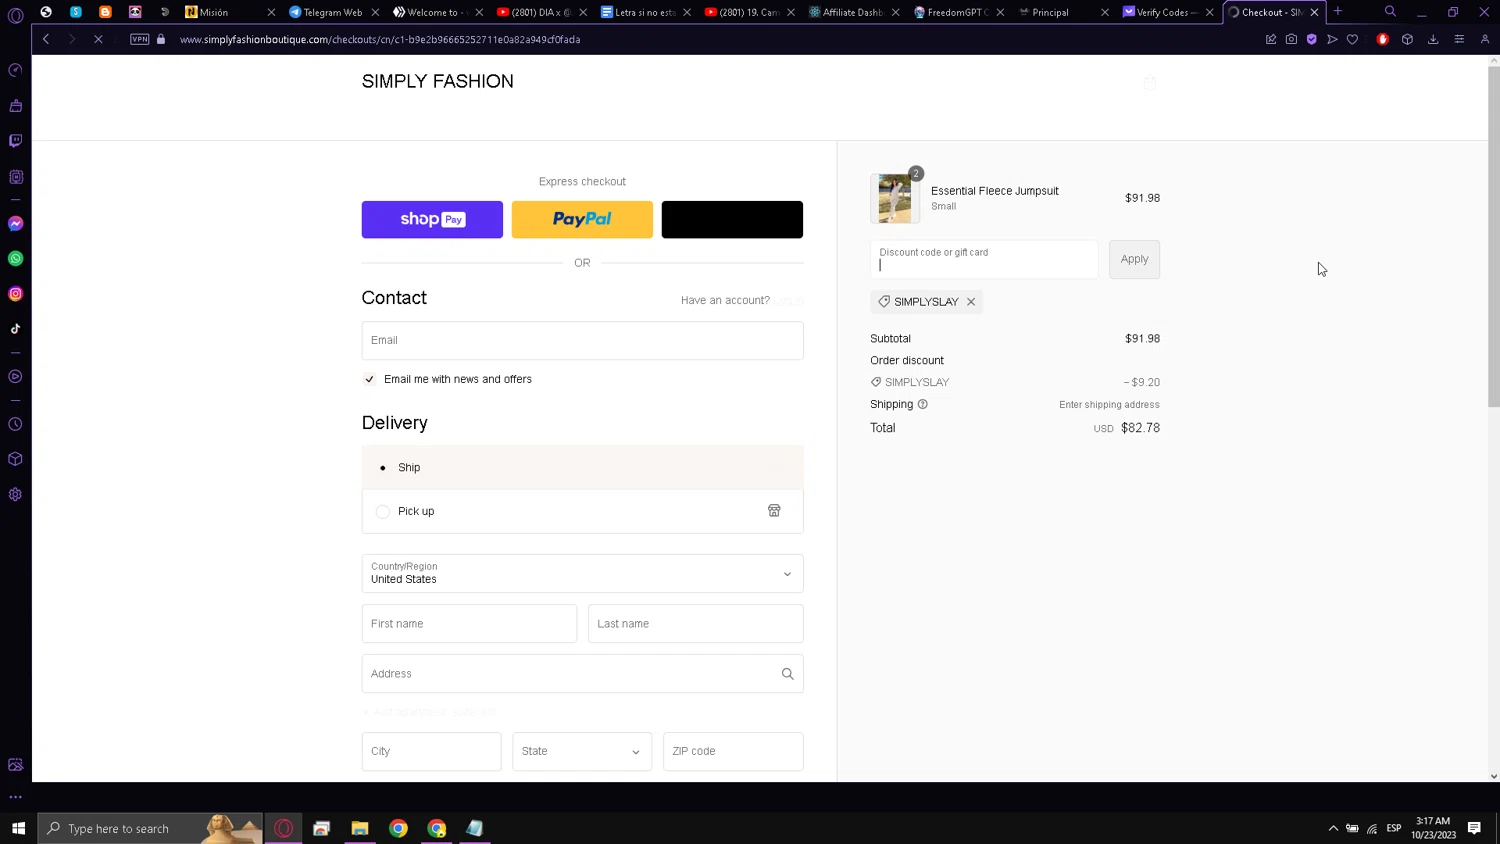Open Chrome from the taskbar
Image resolution: width=1500 pixels, height=844 pixels.
coord(398,828)
